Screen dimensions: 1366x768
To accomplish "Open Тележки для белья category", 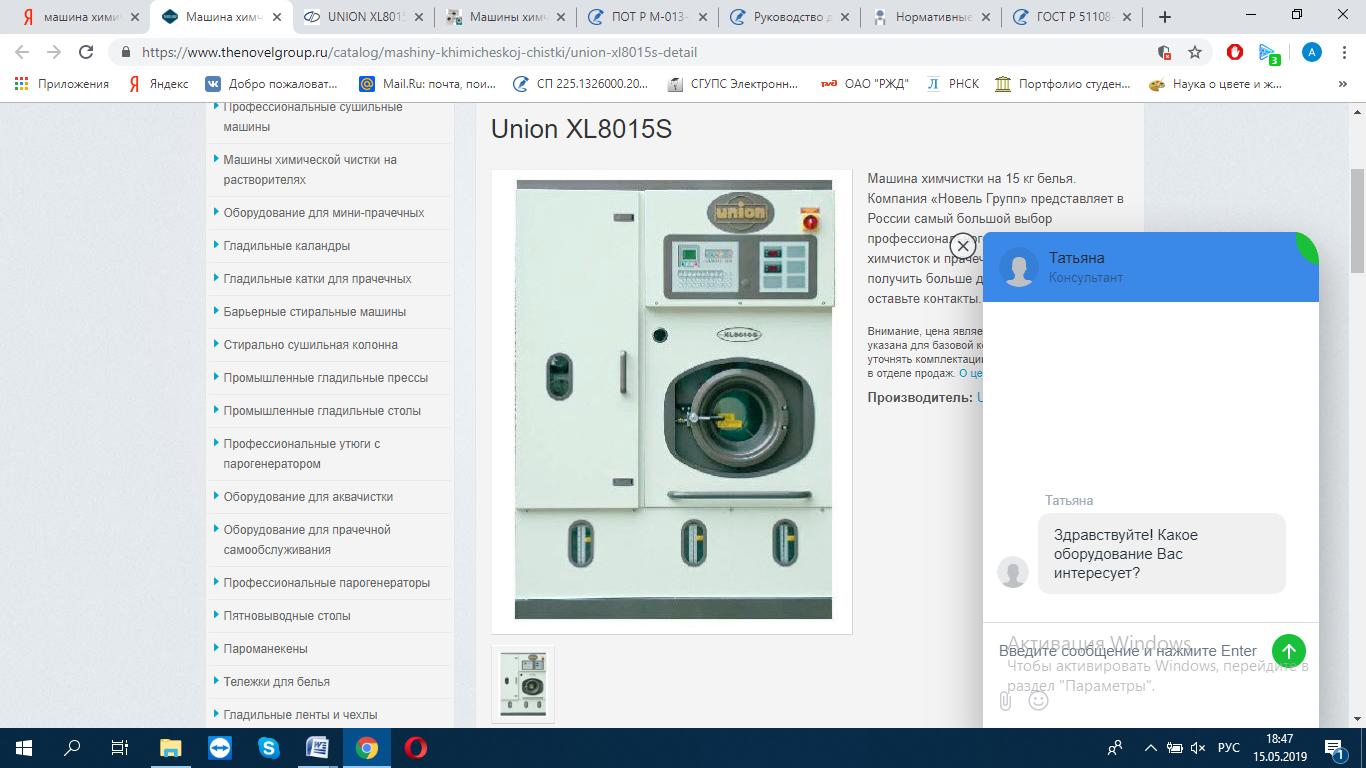I will (277, 682).
